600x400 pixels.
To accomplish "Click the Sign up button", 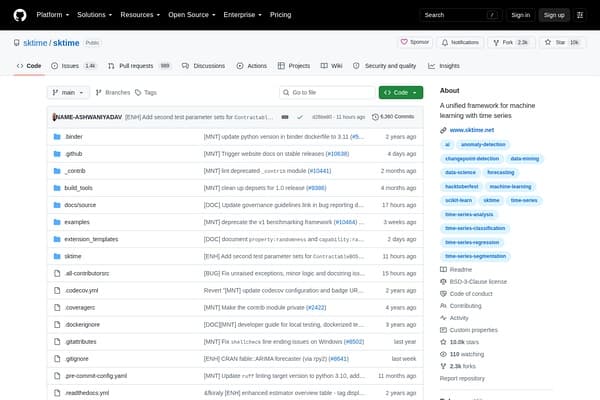I will pyautogui.click(x=554, y=15).
